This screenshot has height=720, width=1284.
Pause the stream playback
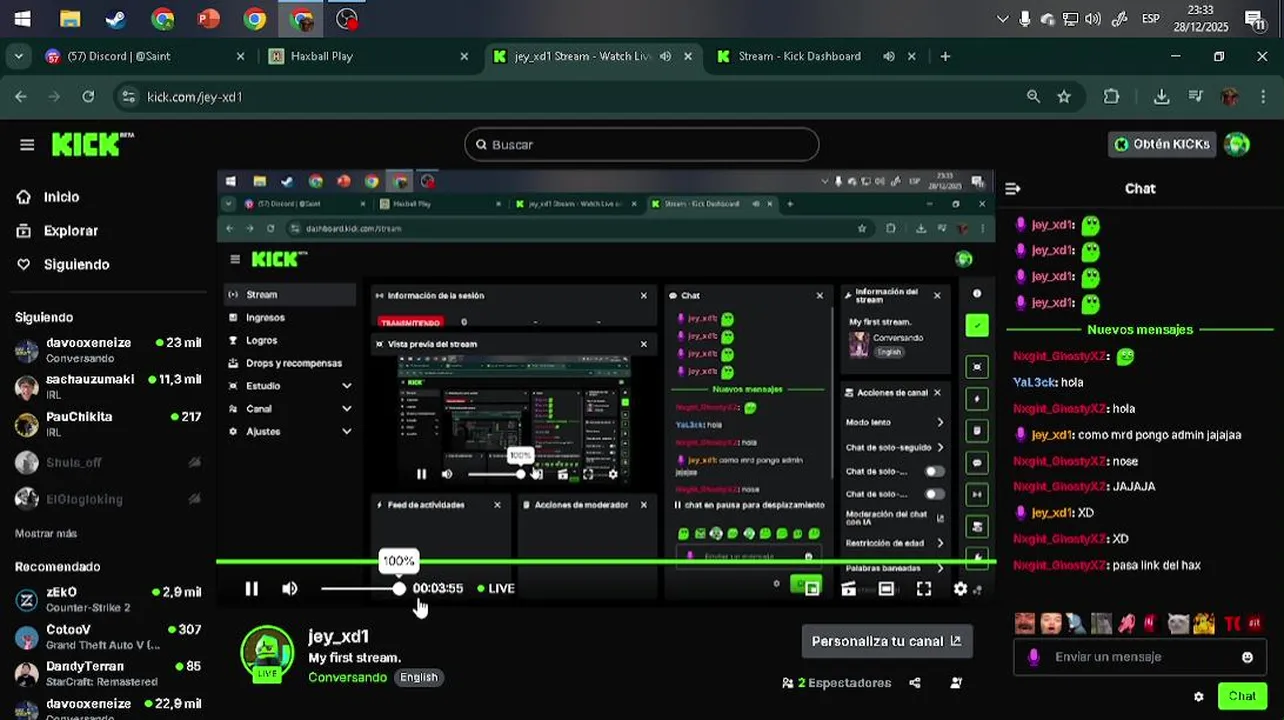coord(252,589)
